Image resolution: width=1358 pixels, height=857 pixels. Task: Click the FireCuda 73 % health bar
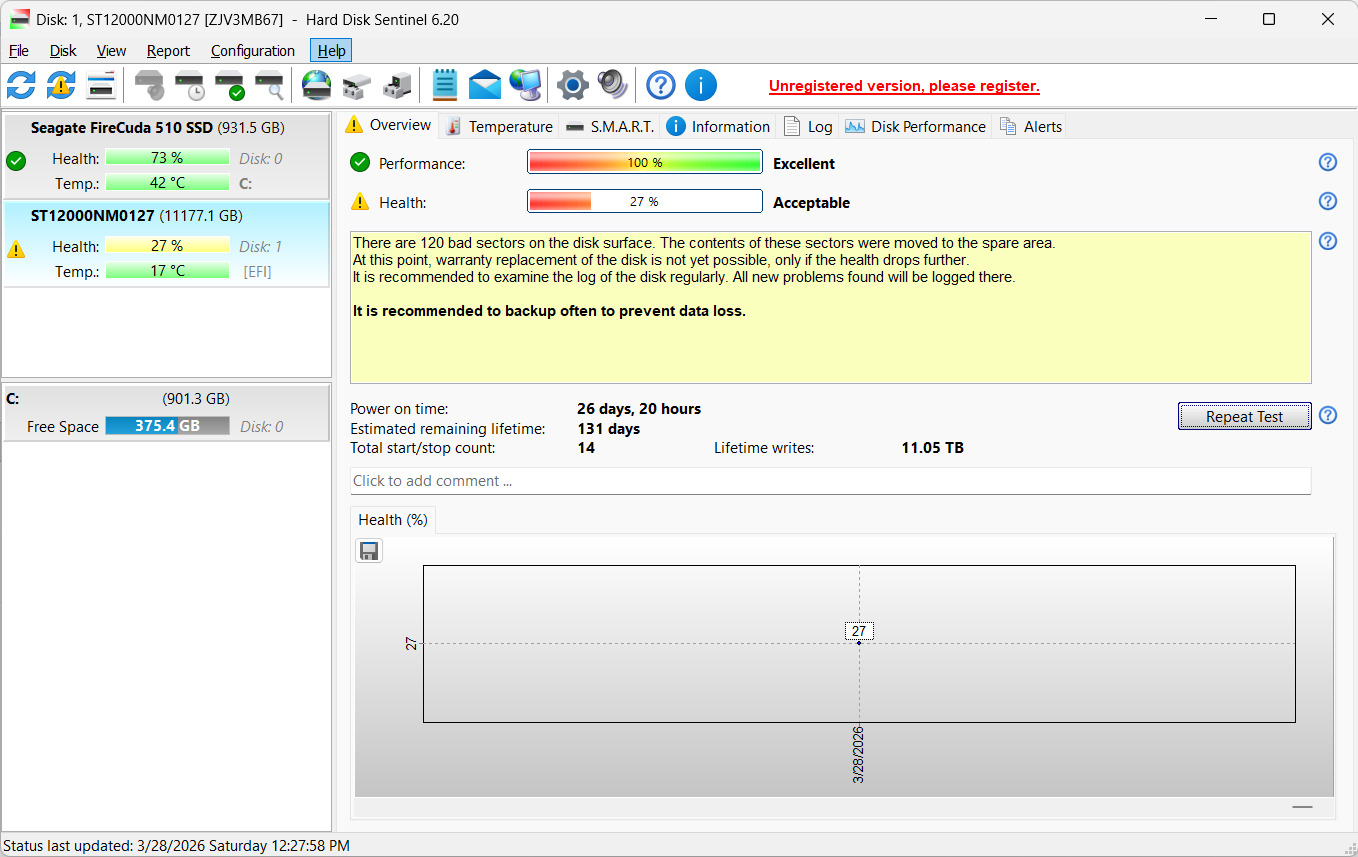(167, 158)
